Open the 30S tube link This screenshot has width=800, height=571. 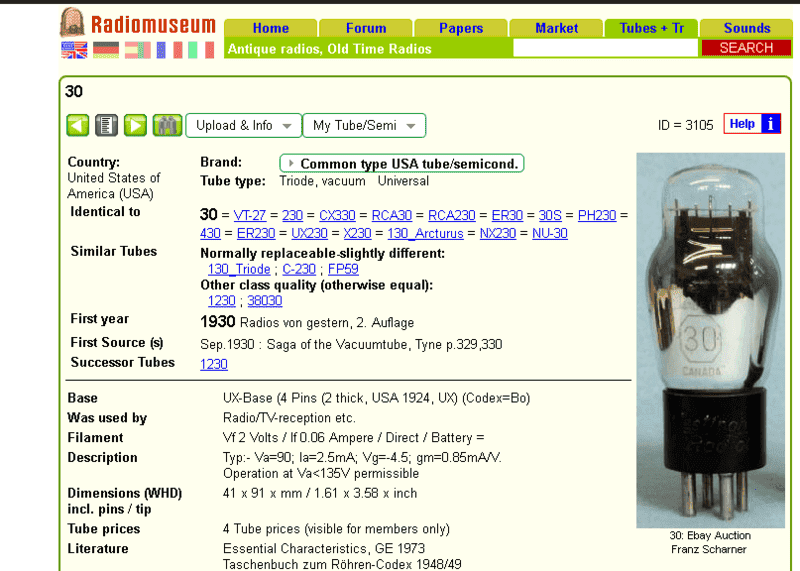550,215
